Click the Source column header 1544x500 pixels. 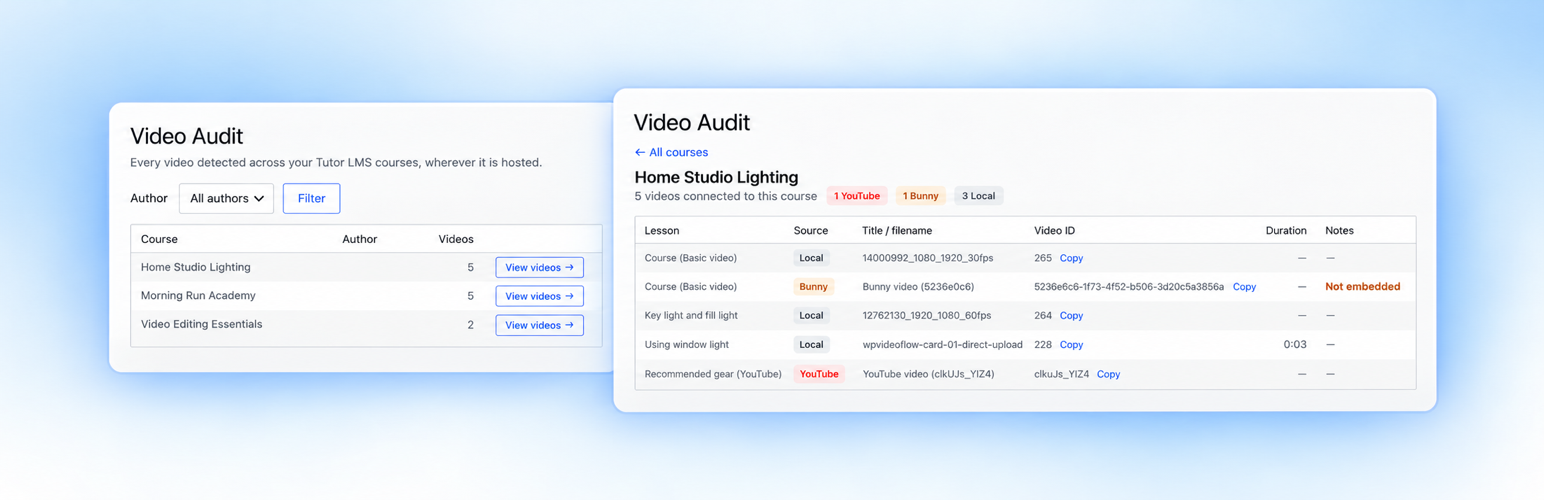tap(811, 230)
